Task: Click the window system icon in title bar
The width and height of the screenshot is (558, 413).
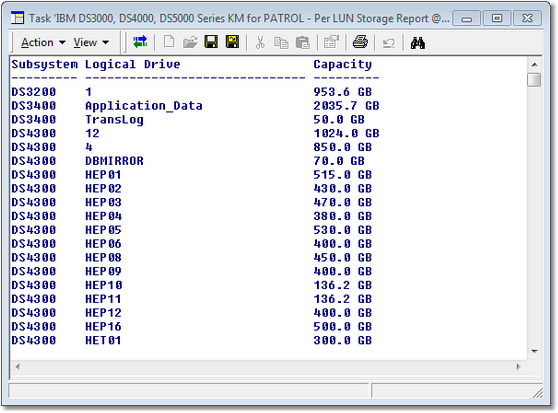Action: [x=17, y=18]
